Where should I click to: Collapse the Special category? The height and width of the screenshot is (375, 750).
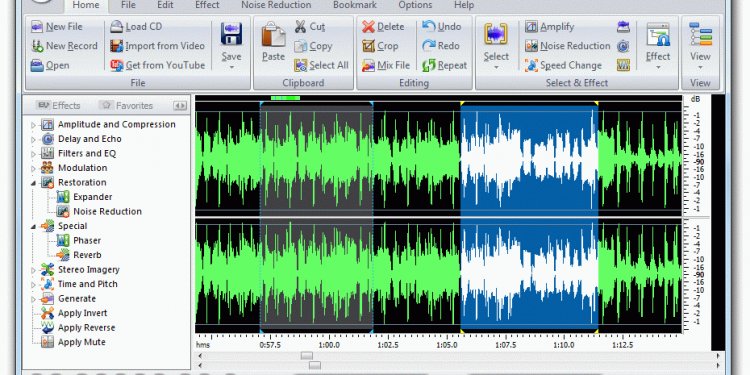tap(33, 226)
